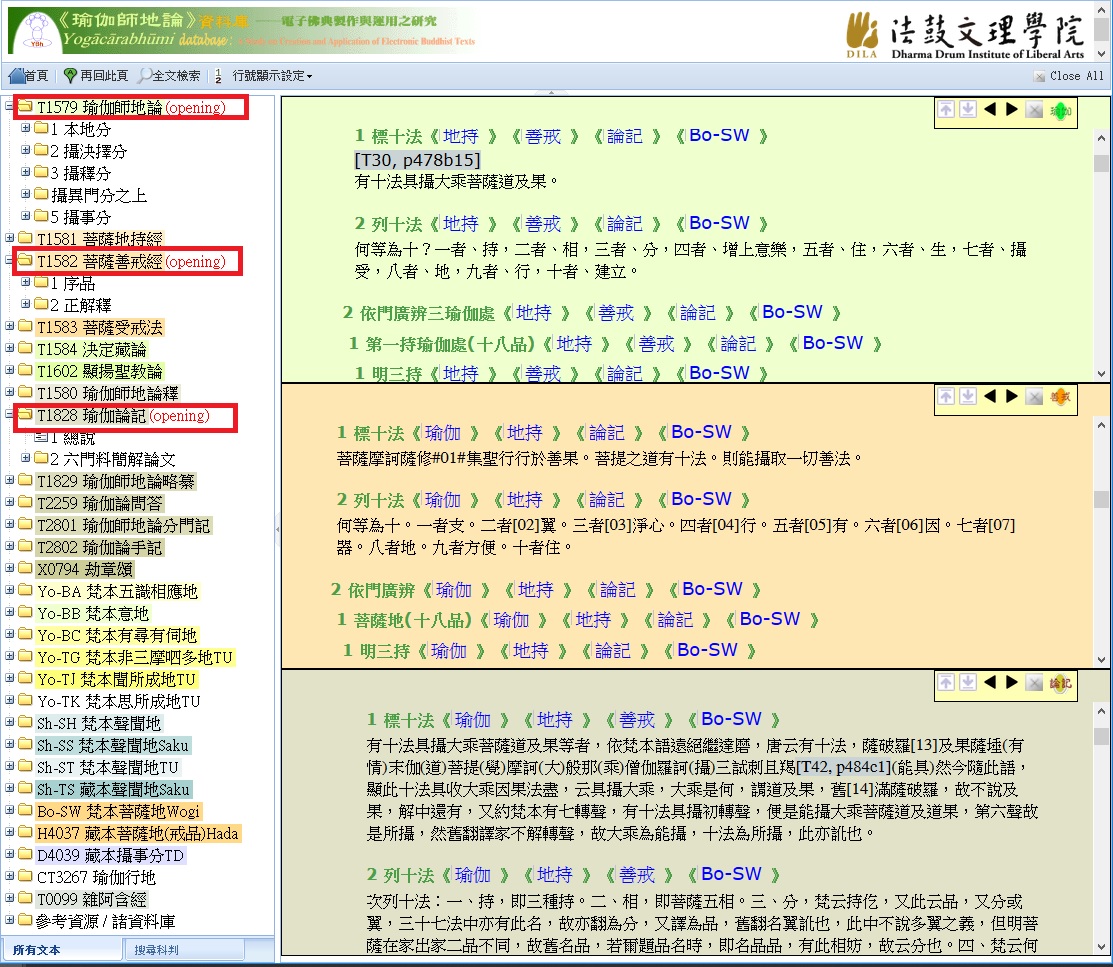Click the 再回此頁 toolbar button
Viewport: 1113px width, 967px height.
95,76
